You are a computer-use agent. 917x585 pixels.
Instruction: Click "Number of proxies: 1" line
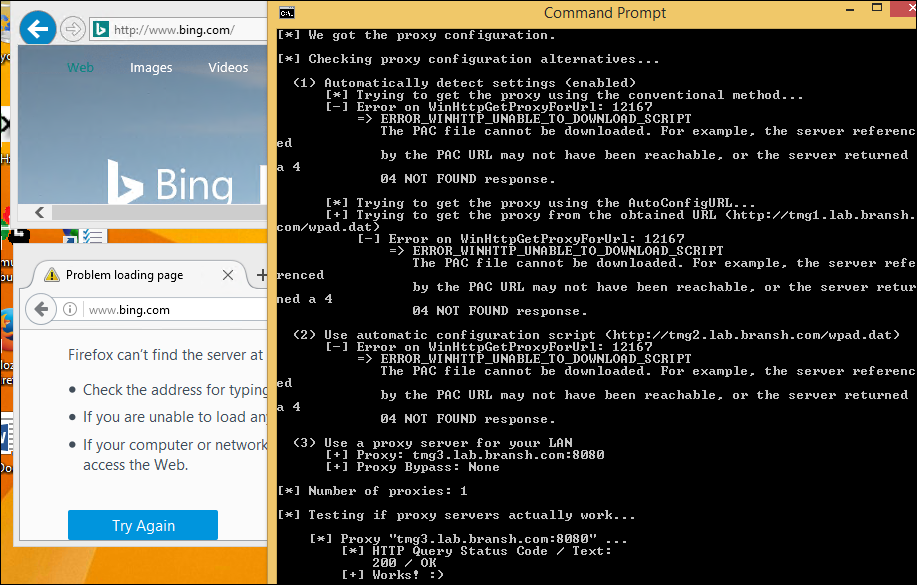tap(373, 491)
